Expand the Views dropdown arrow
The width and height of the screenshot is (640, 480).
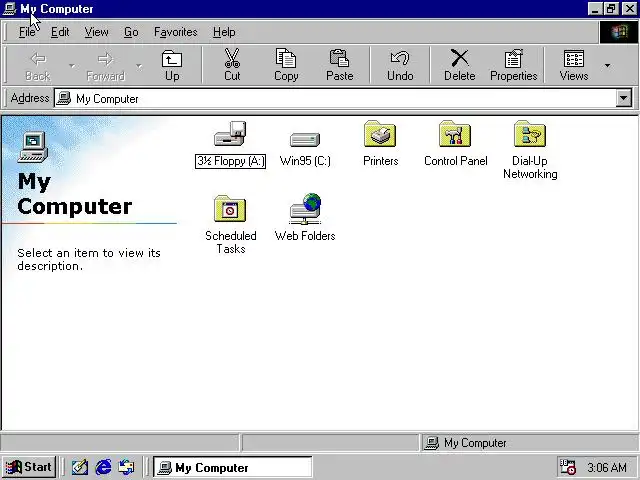click(x=607, y=65)
